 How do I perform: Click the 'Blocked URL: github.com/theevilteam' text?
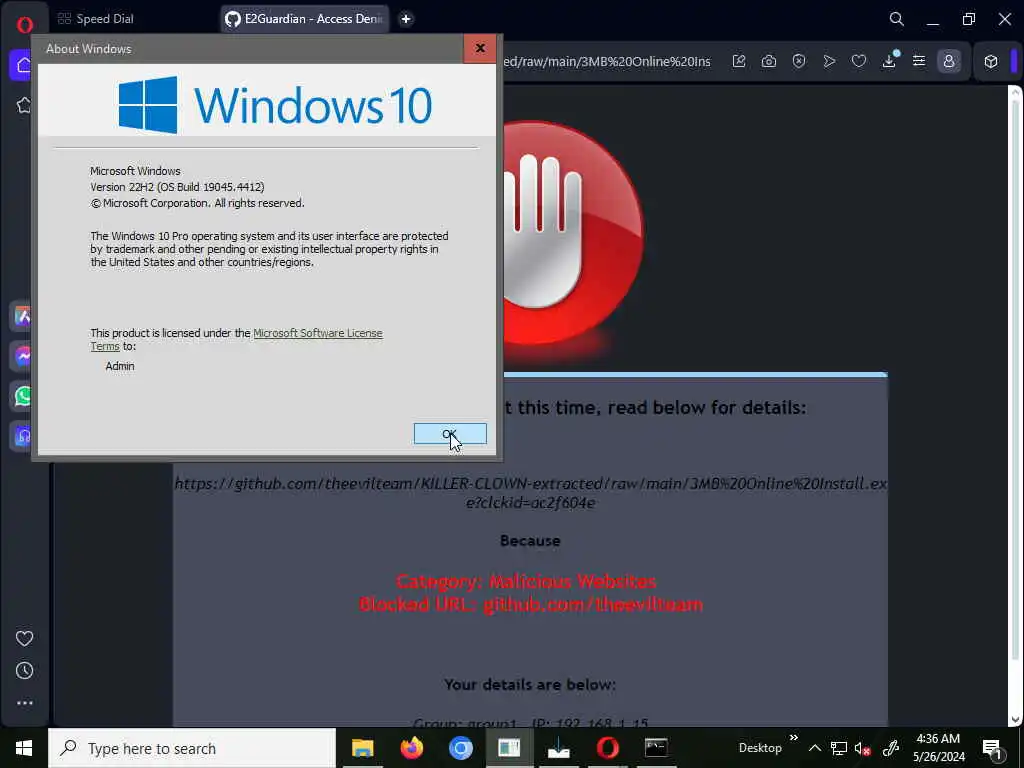[531, 604]
